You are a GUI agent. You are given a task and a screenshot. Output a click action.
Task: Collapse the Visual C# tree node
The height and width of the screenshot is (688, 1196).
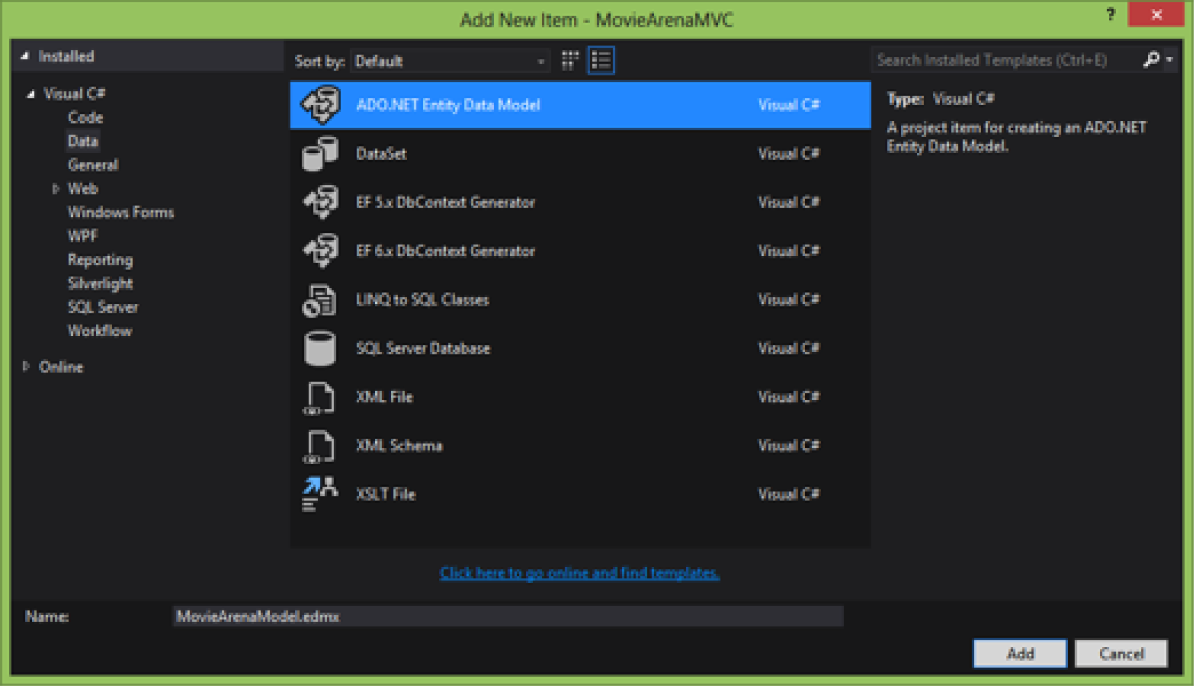coord(31,94)
